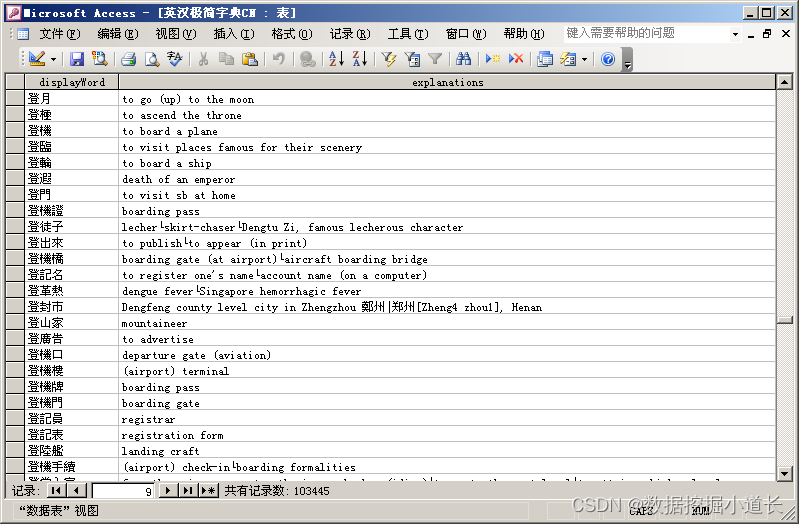
Task: Click the cell 'to ascend the throne'
Action: [447, 115]
